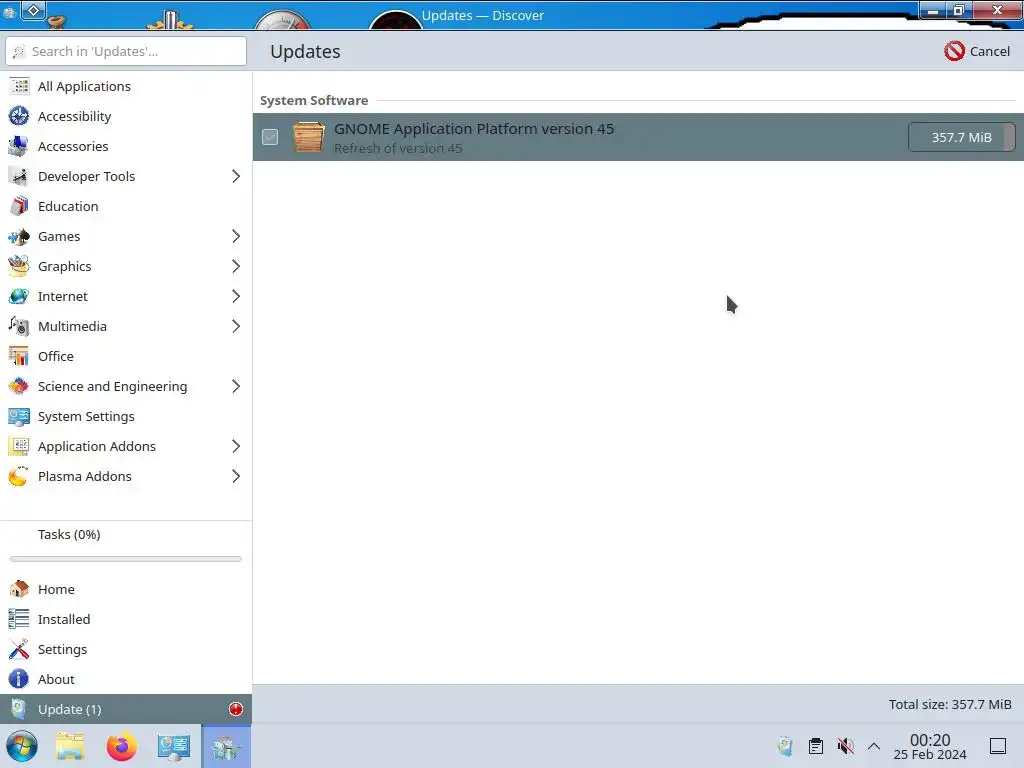Click the red update alert badge

(236, 709)
